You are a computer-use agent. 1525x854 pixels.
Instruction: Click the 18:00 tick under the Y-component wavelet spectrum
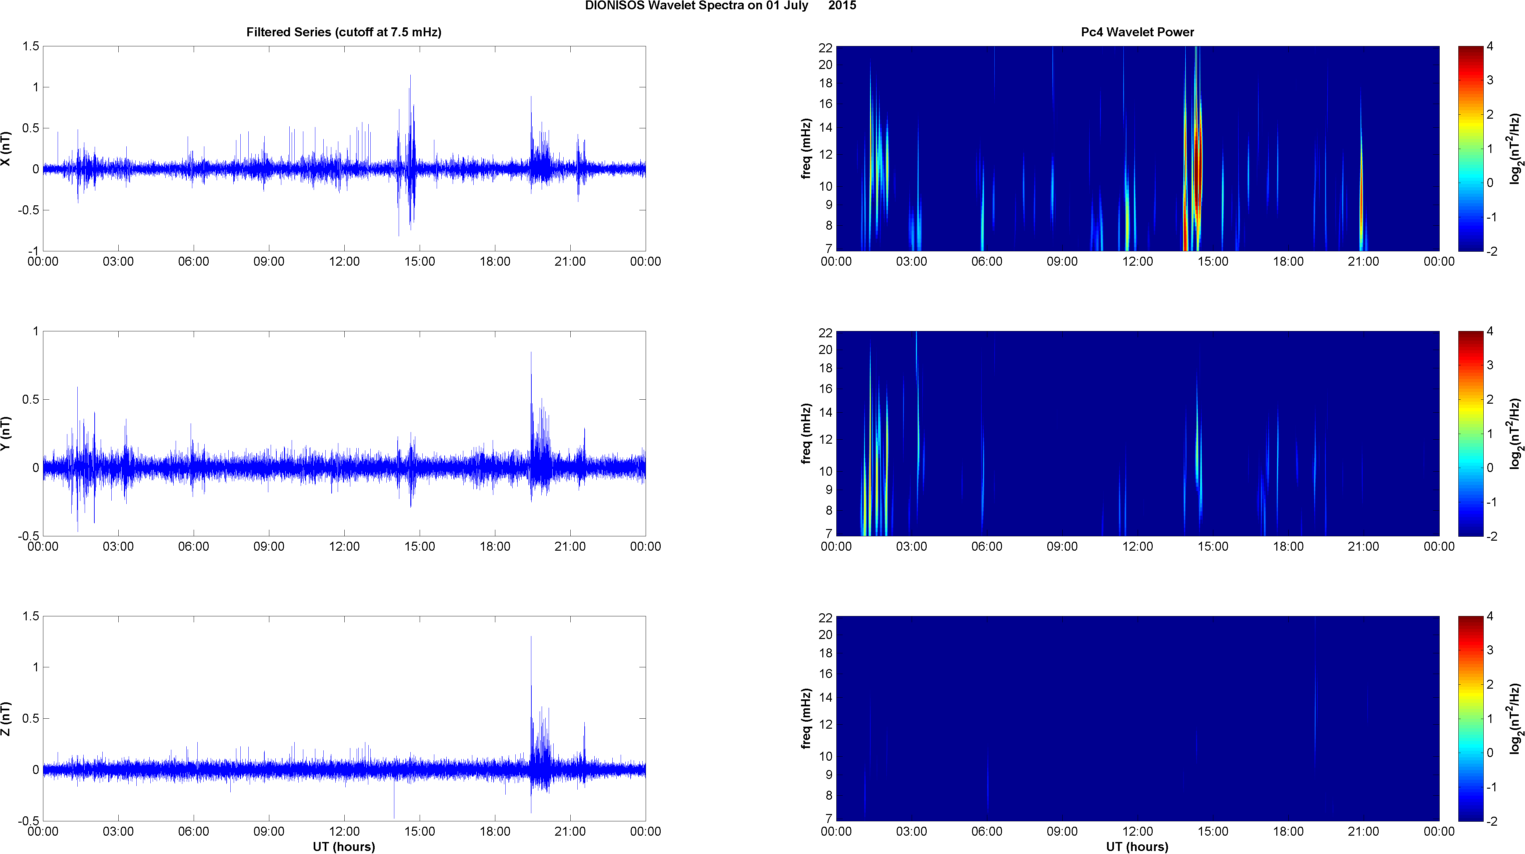tap(1288, 547)
